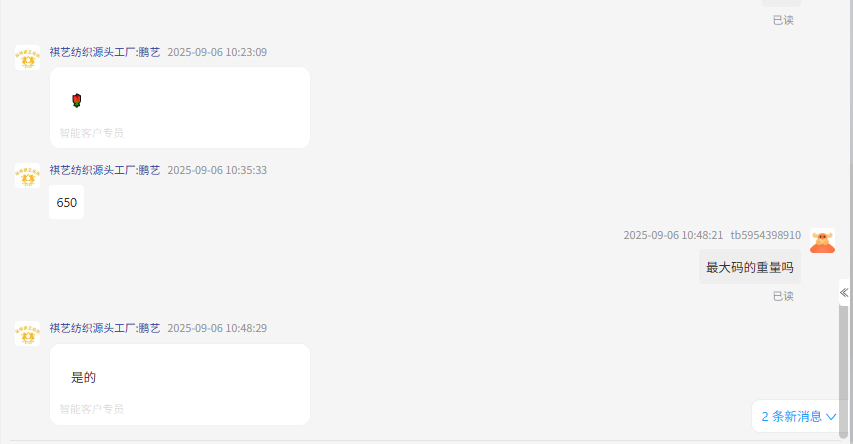Viewport: 853px width, 444px height.
Task: Click seller avatar beside the 10:35:33 message
Action: coord(27,176)
